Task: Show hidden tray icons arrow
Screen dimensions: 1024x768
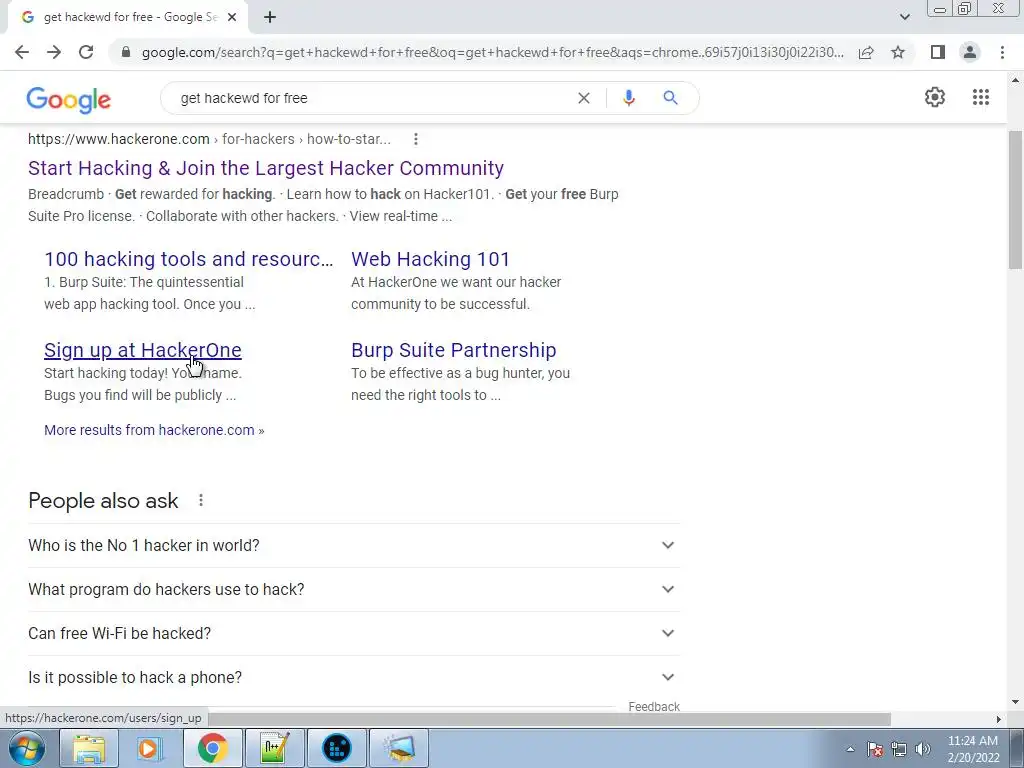Action: tap(850, 749)
